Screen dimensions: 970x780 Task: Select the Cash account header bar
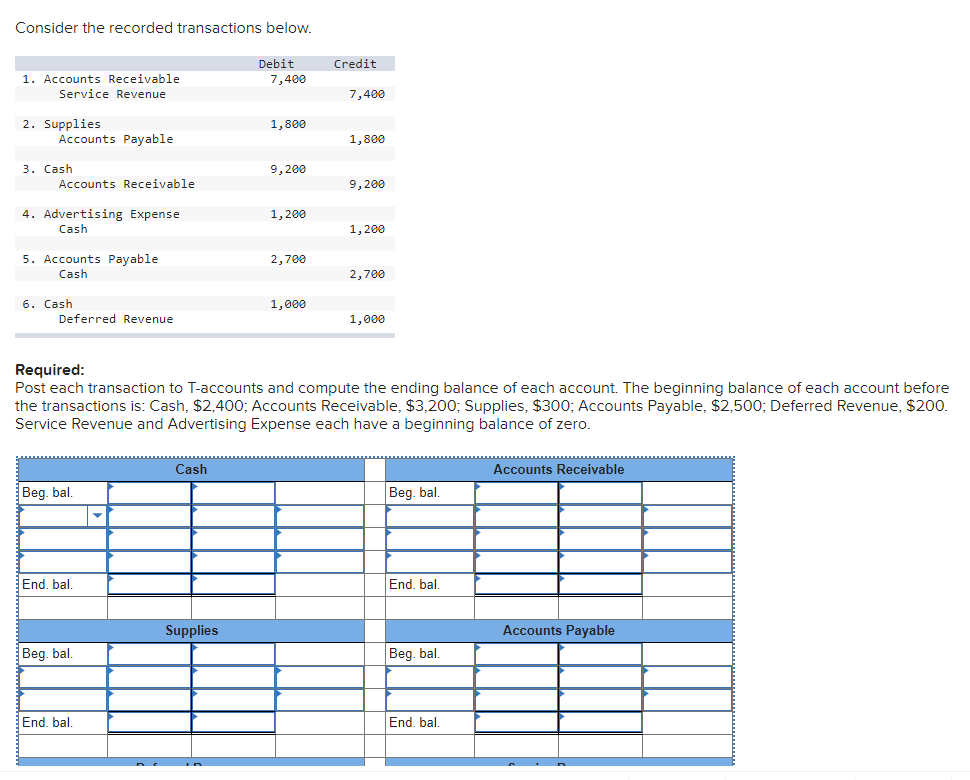point(192,469)
